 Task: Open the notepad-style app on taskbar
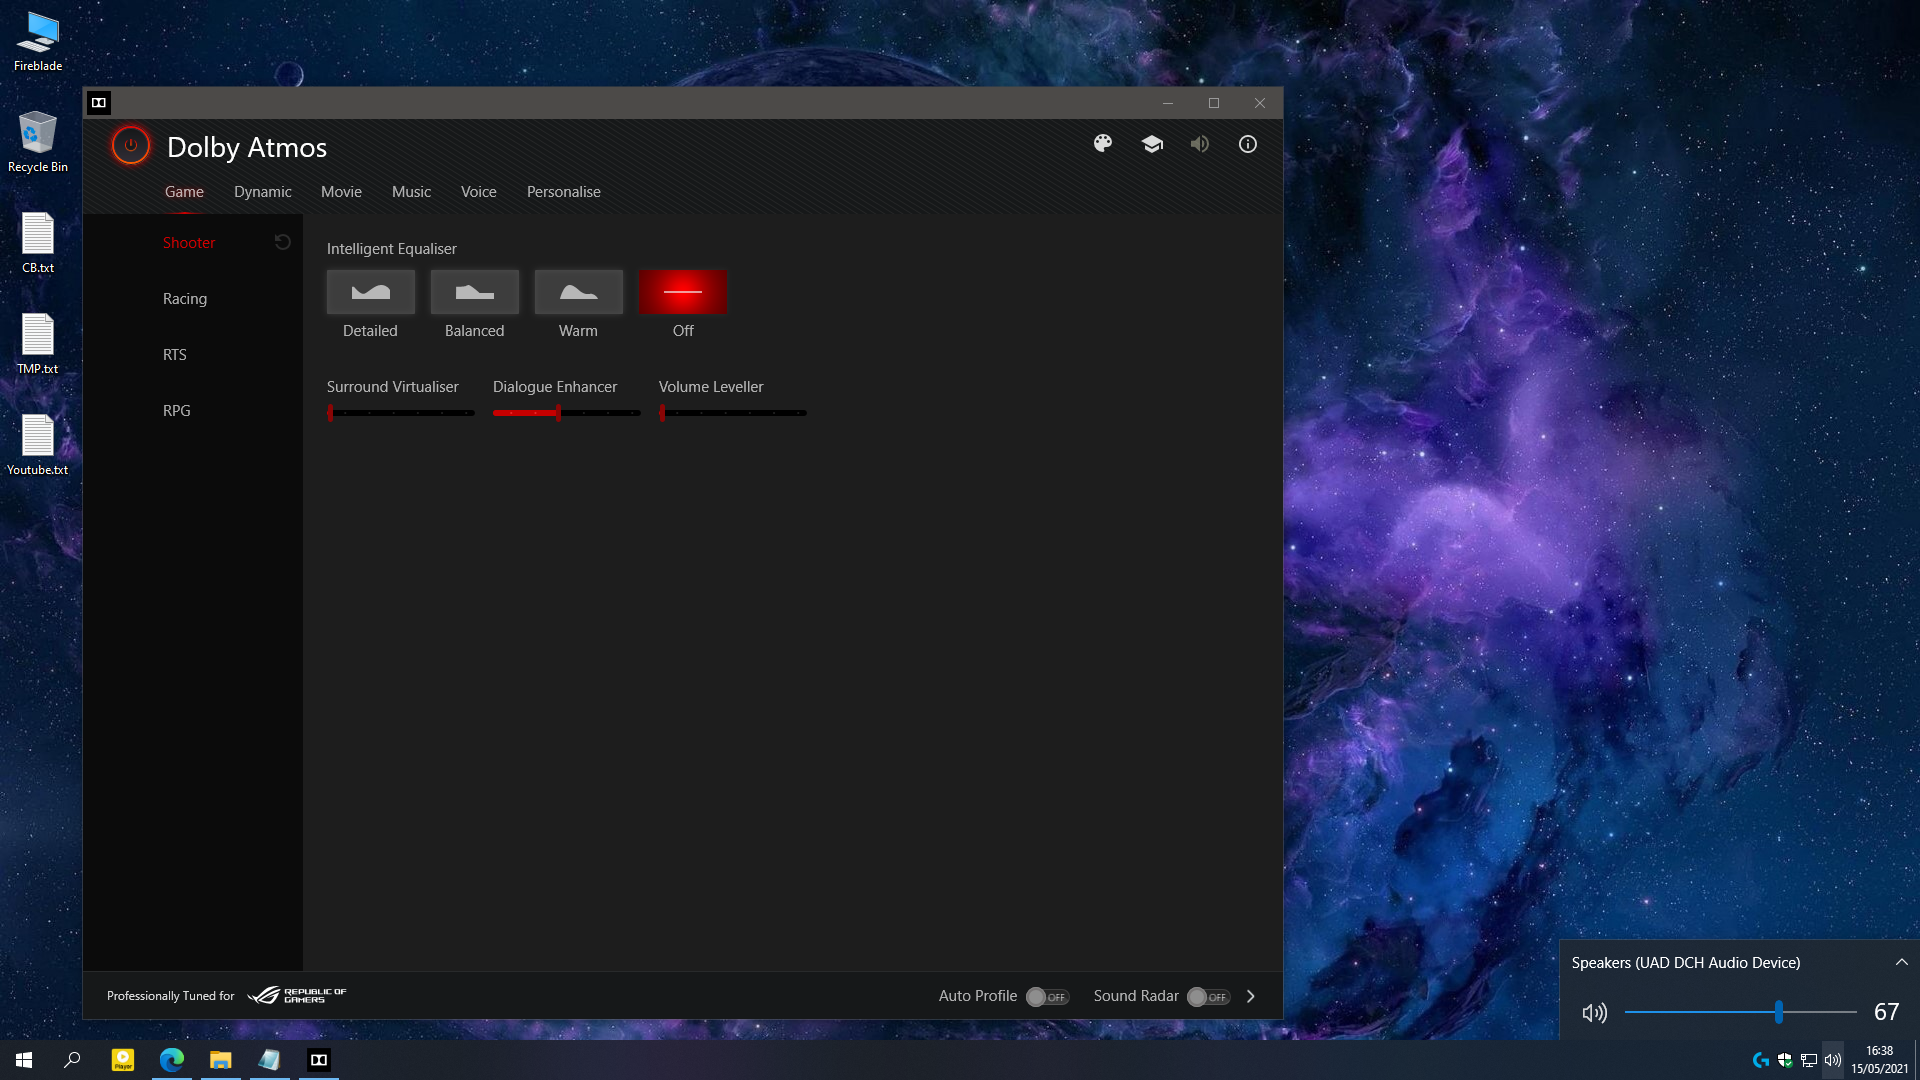270,1060
